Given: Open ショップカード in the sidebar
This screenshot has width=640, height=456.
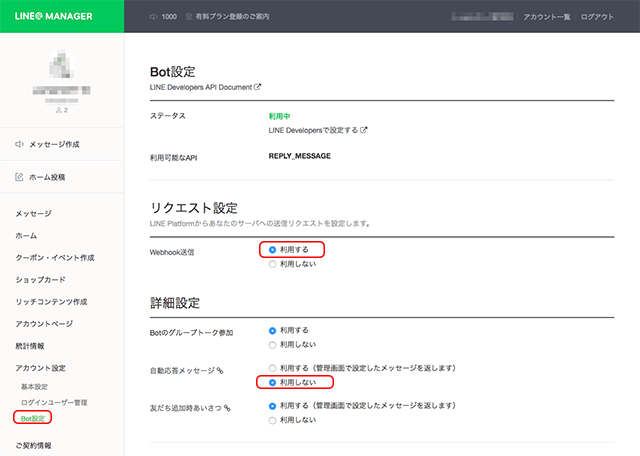Looking at the screenshot, I should (40, 280).
